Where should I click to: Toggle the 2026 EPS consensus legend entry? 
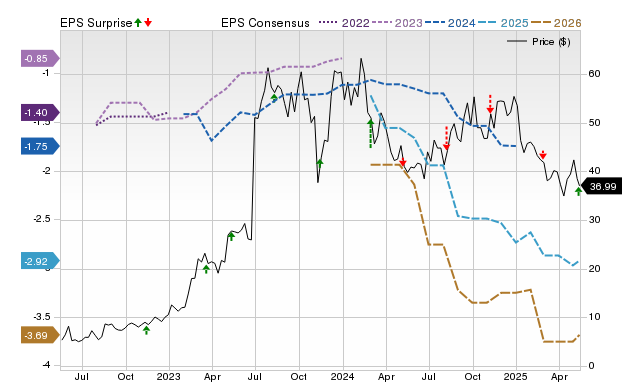[x=556, y=23]
